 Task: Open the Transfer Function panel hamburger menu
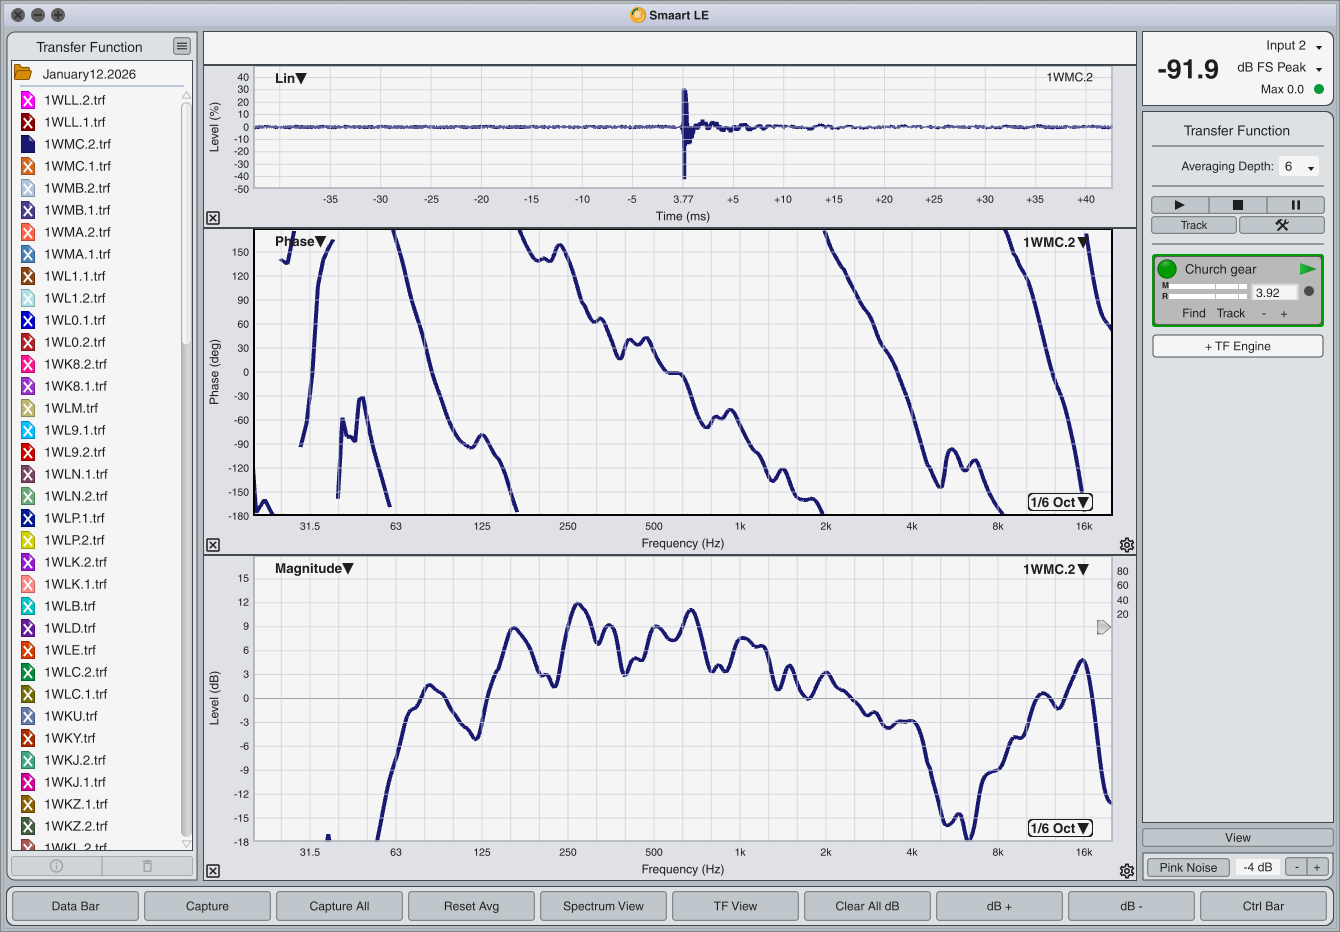point(181,46)
